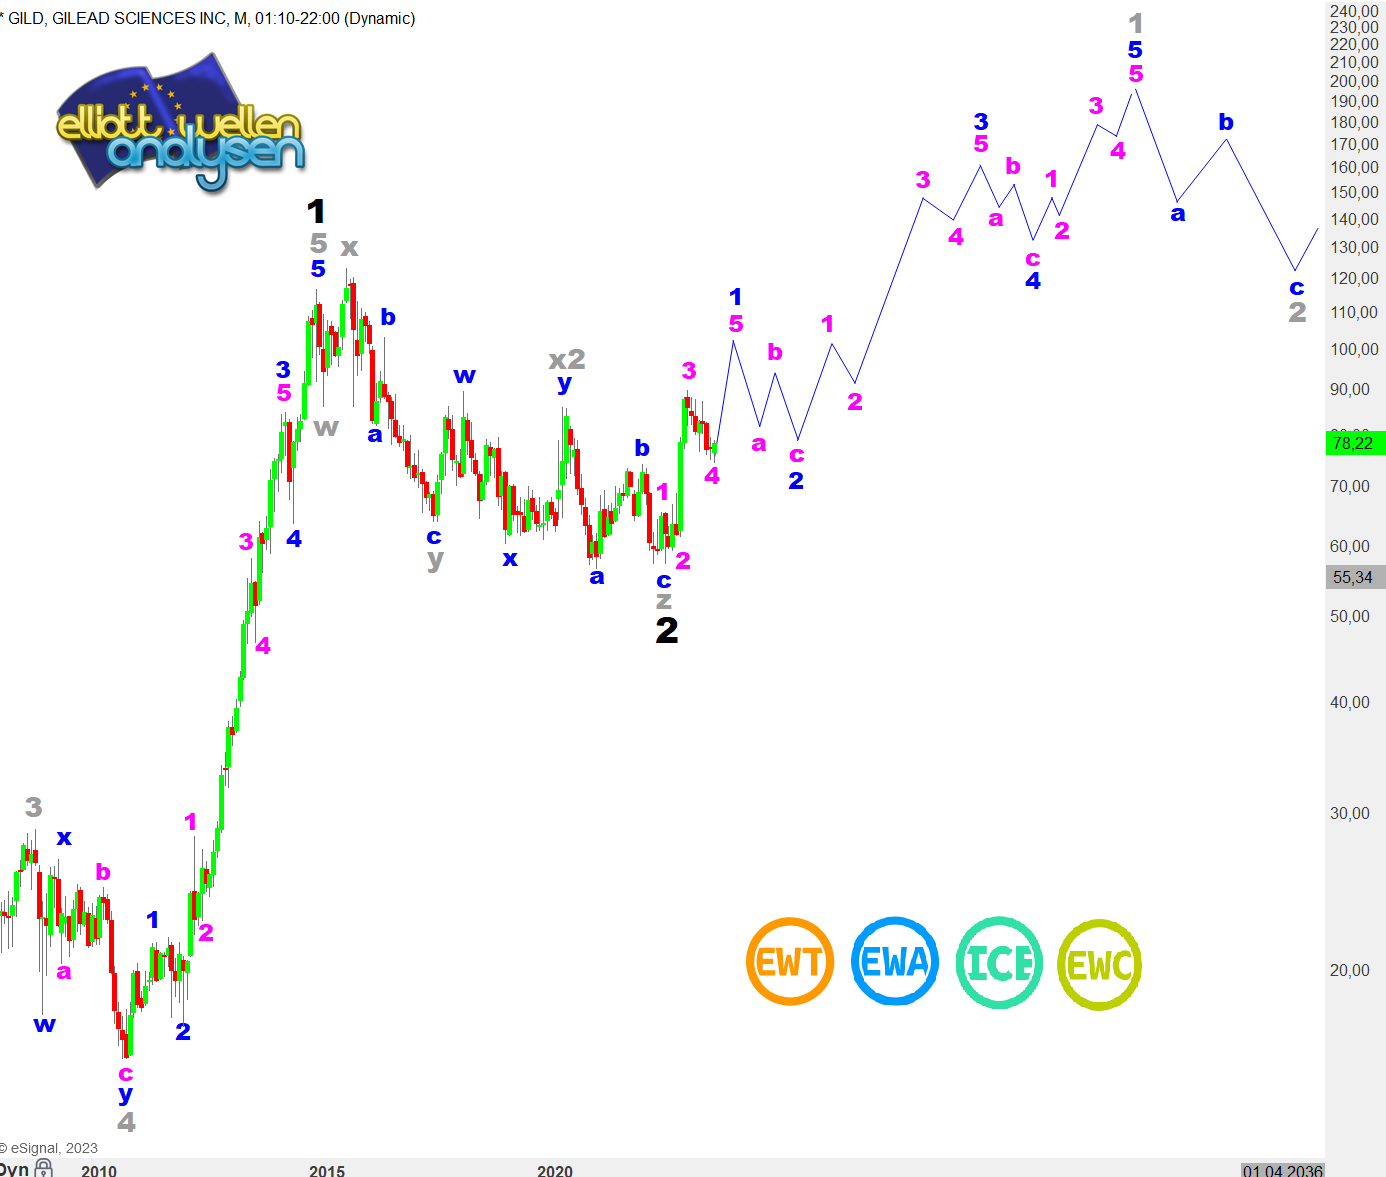Click the GILD chart title text
This screenshot has height=1177, width=1386.
tap(210, 18)
